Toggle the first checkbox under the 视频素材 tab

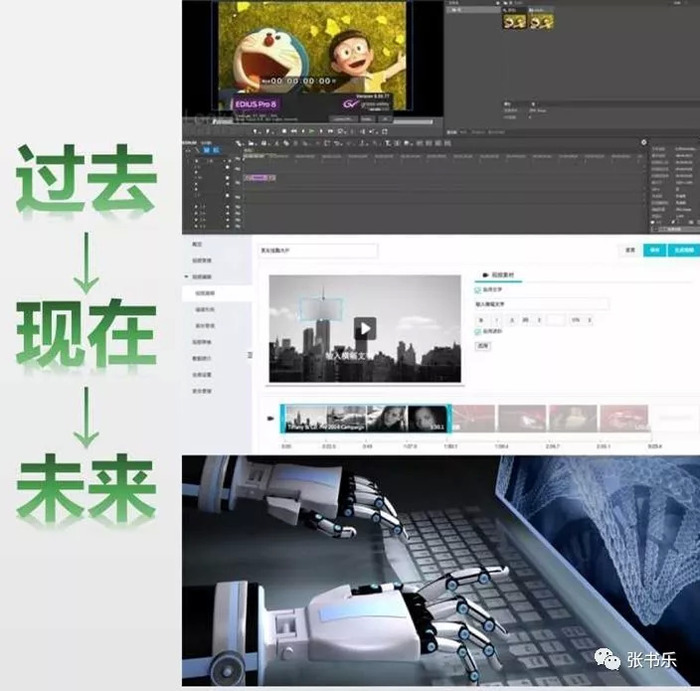[477, 290]
